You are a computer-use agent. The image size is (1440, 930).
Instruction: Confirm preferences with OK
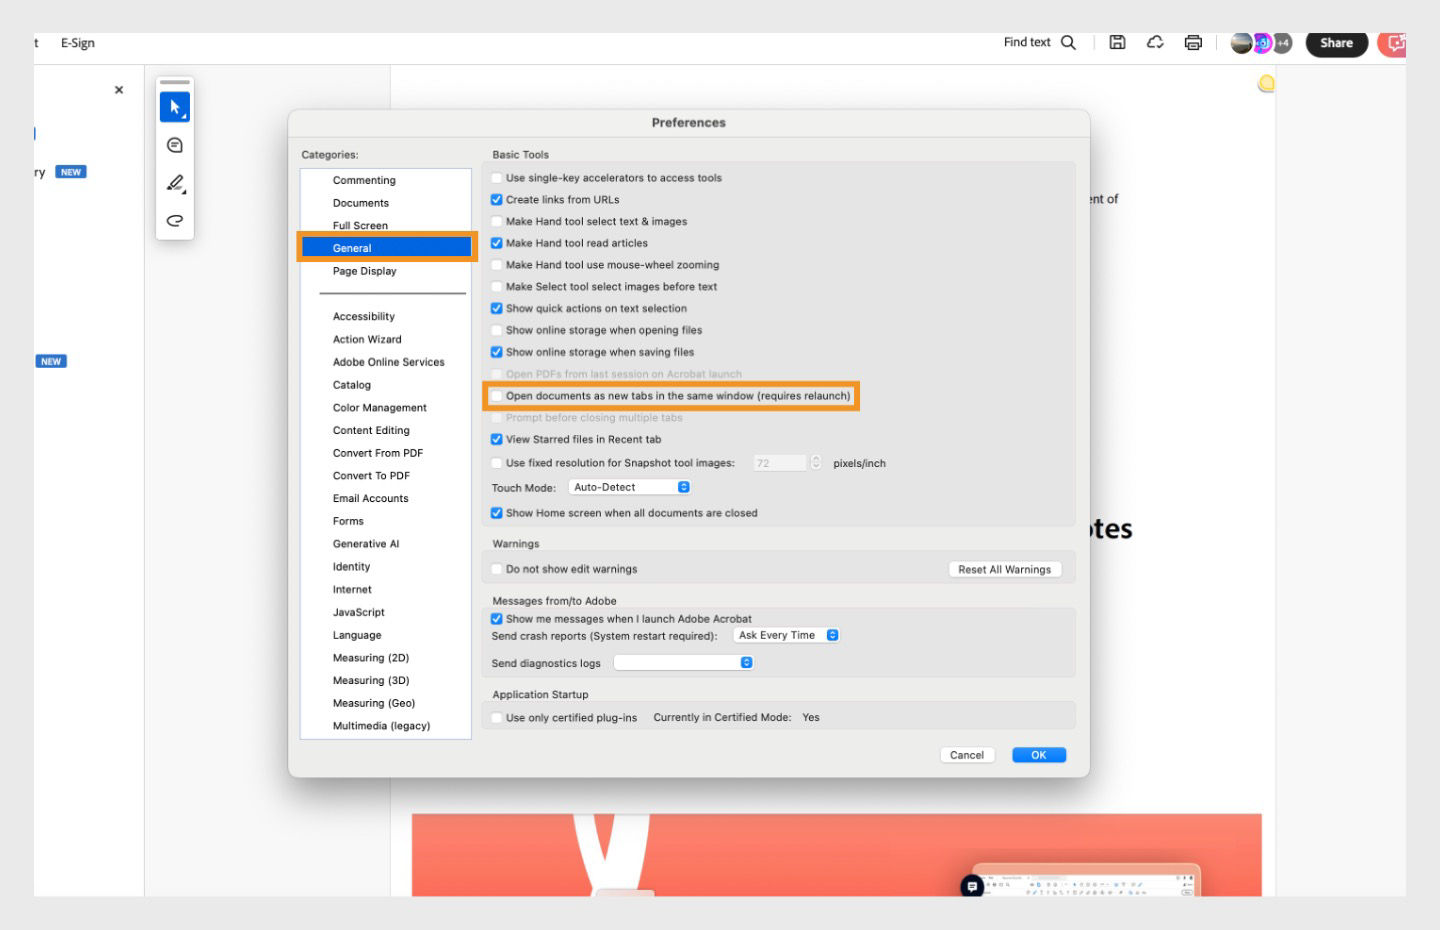pyautogui.click(x=1039, y=754)
